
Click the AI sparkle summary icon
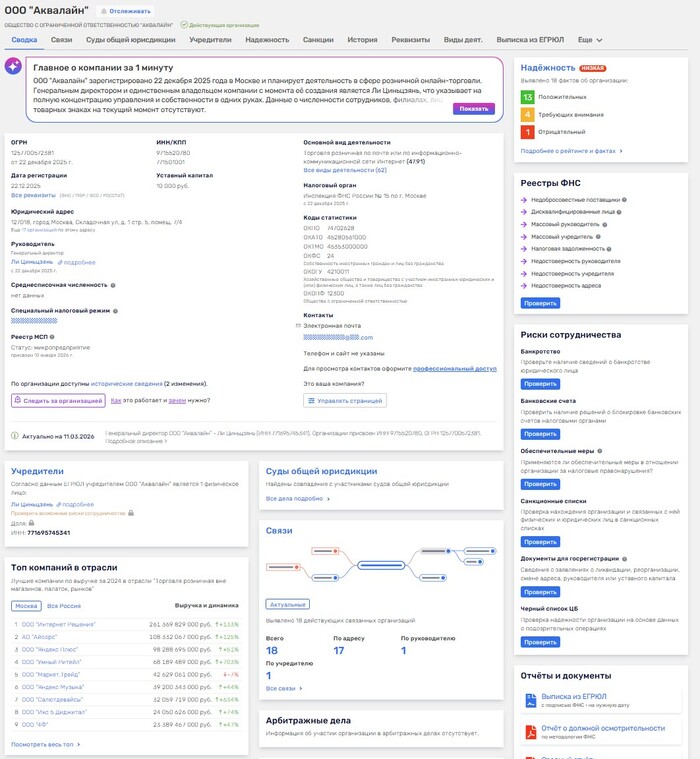tap(13, 66)
